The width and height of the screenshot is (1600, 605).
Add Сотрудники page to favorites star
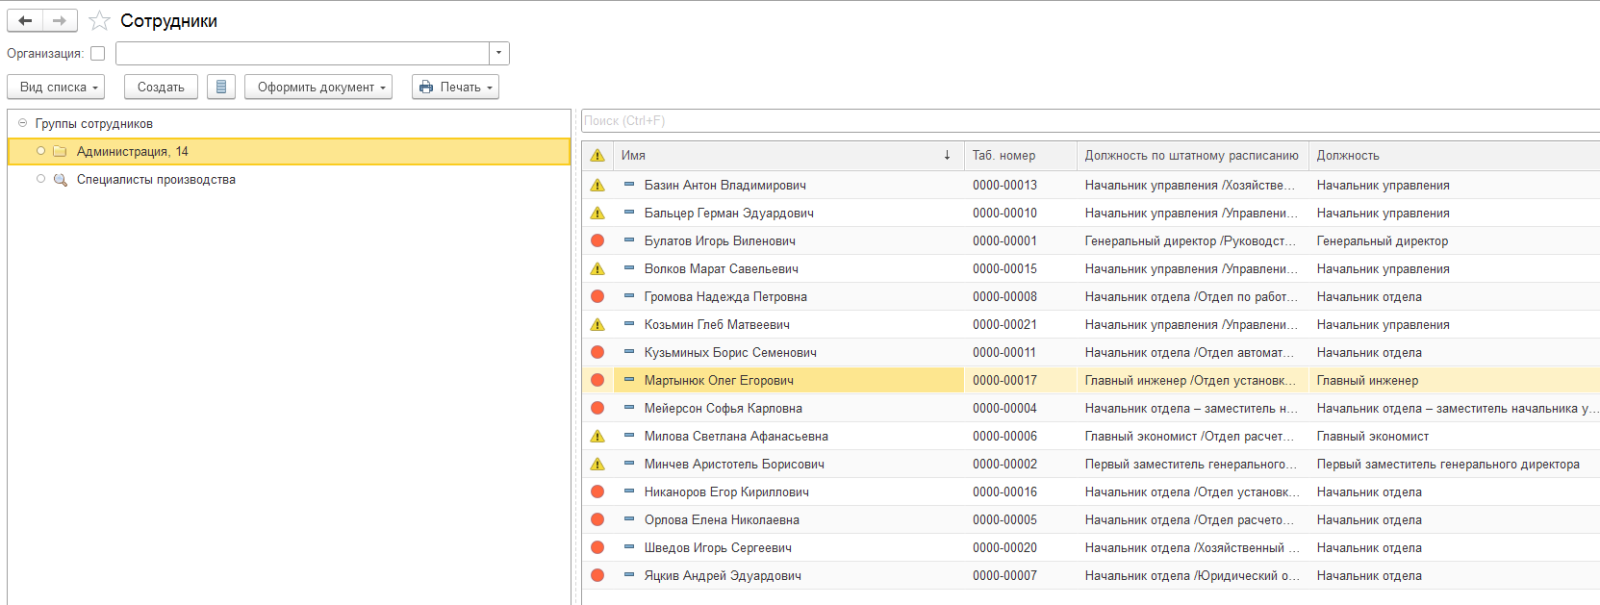[99, 21]
